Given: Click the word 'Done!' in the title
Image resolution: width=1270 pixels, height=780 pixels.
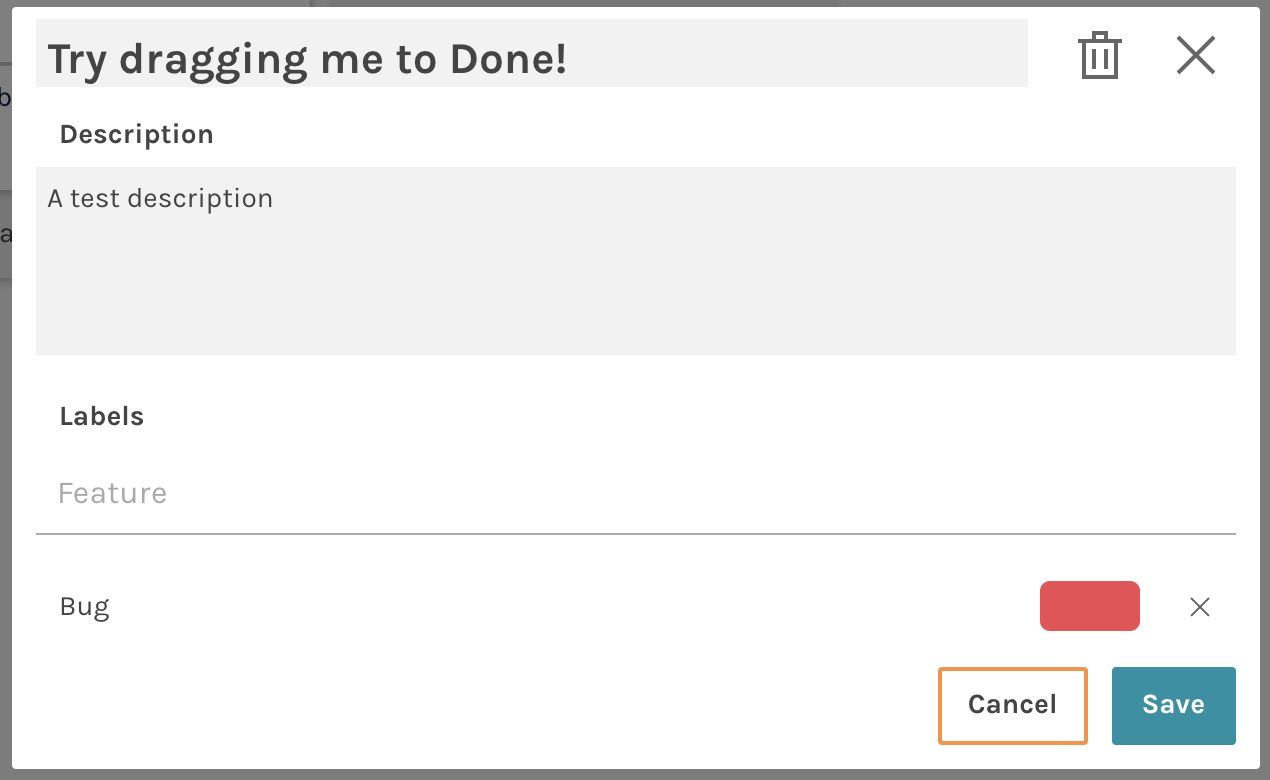Looking at the screenshot, I should pyautogui.click(x=508, y=60).
